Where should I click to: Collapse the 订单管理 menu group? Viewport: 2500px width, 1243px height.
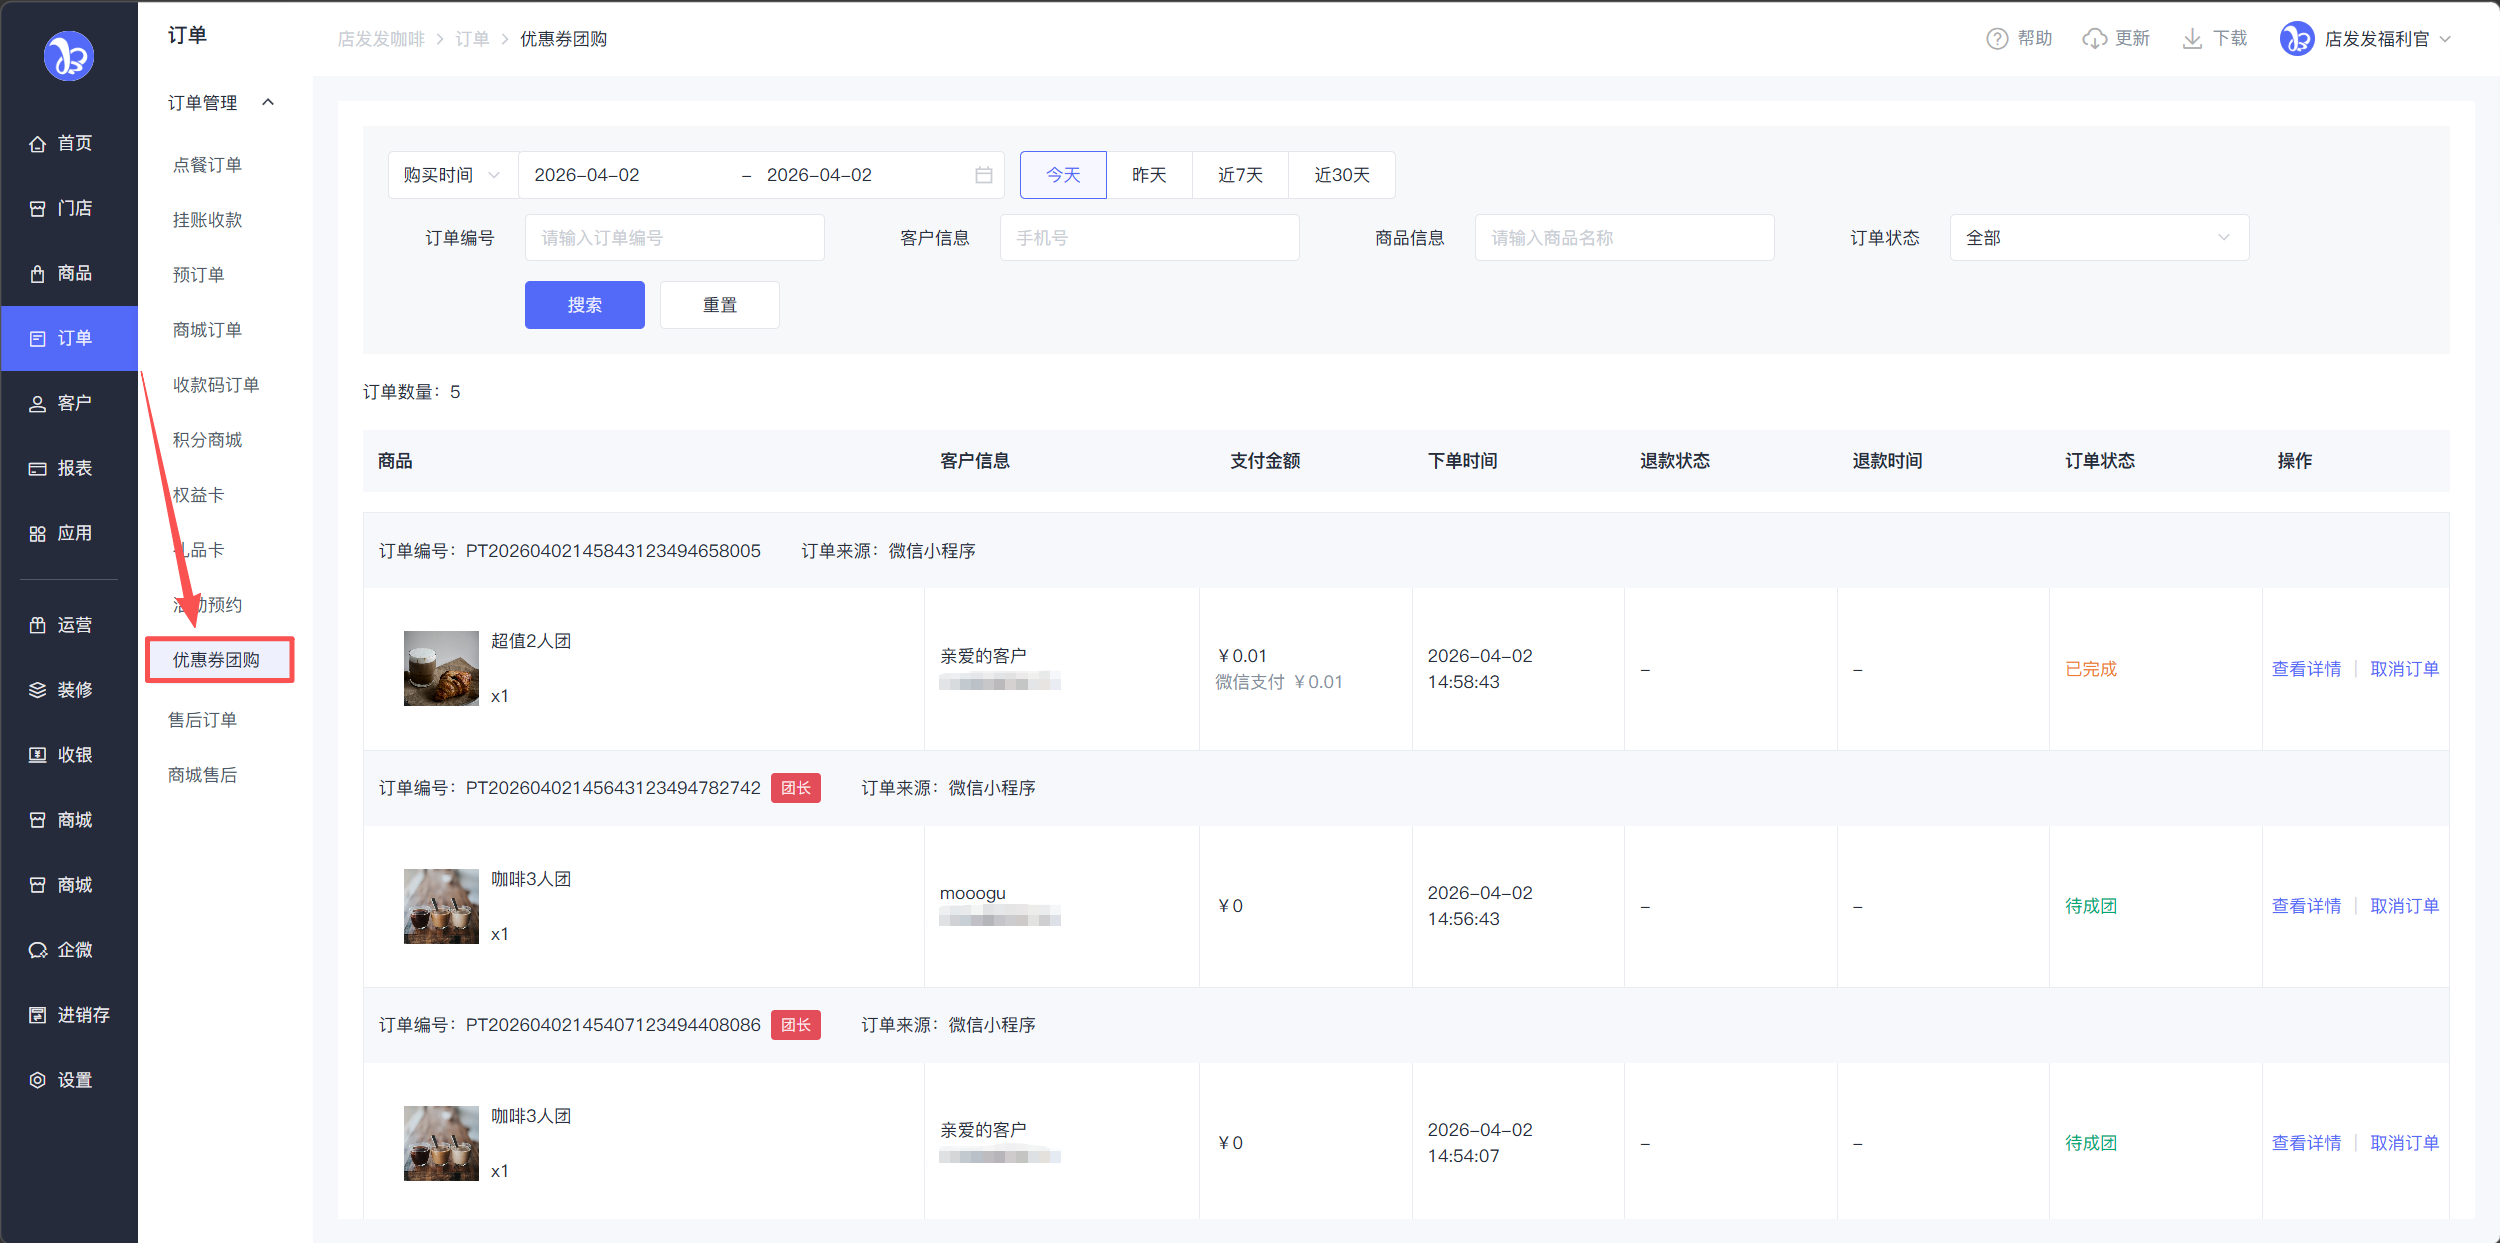click(268, 102)
